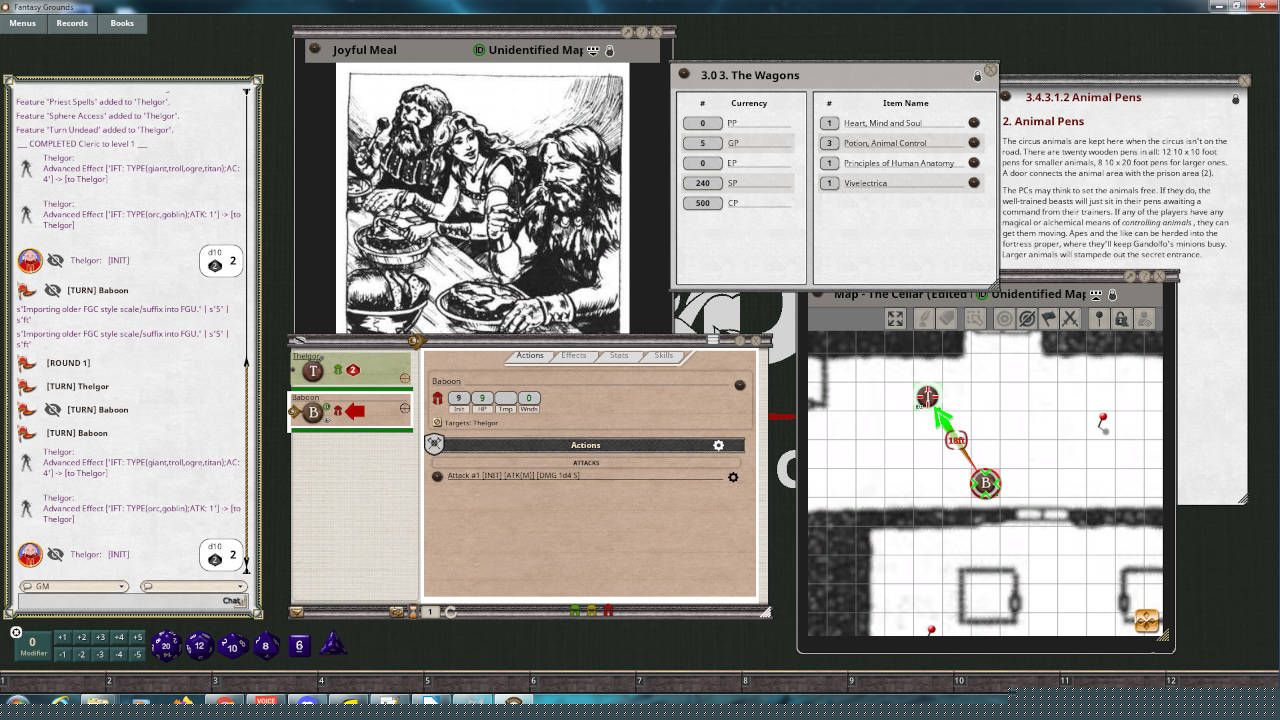Toggle the red faction helmet filter
This screenshot has width=1280, height=720.
607,611
